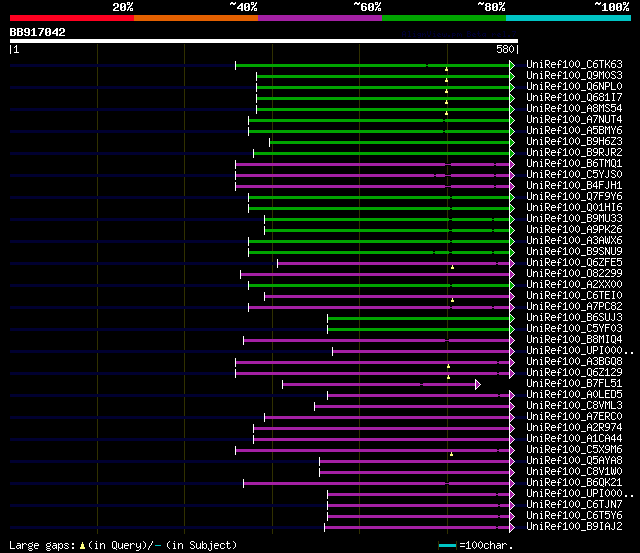The height and width of the screenshot is (553, 640).
Task: Click the yellow gap marker under UniRef100_Q6ZFE5
Action: 452,267
